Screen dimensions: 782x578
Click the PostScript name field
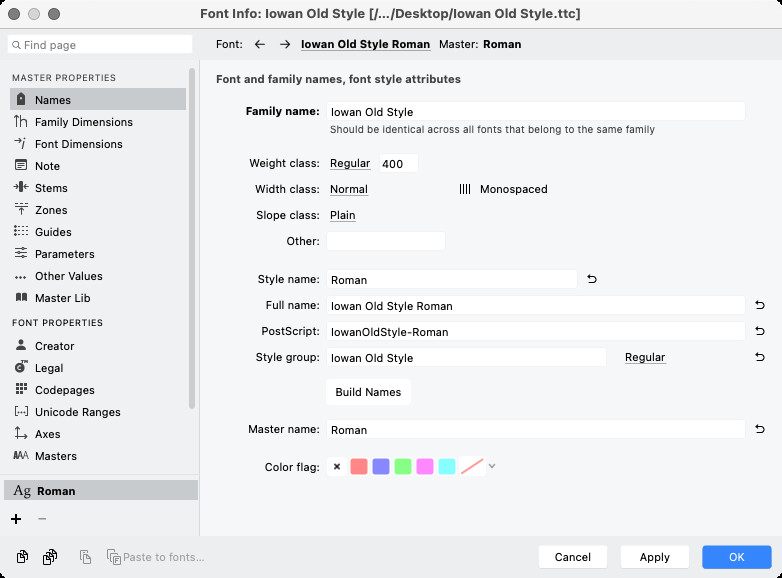[536, 331]
